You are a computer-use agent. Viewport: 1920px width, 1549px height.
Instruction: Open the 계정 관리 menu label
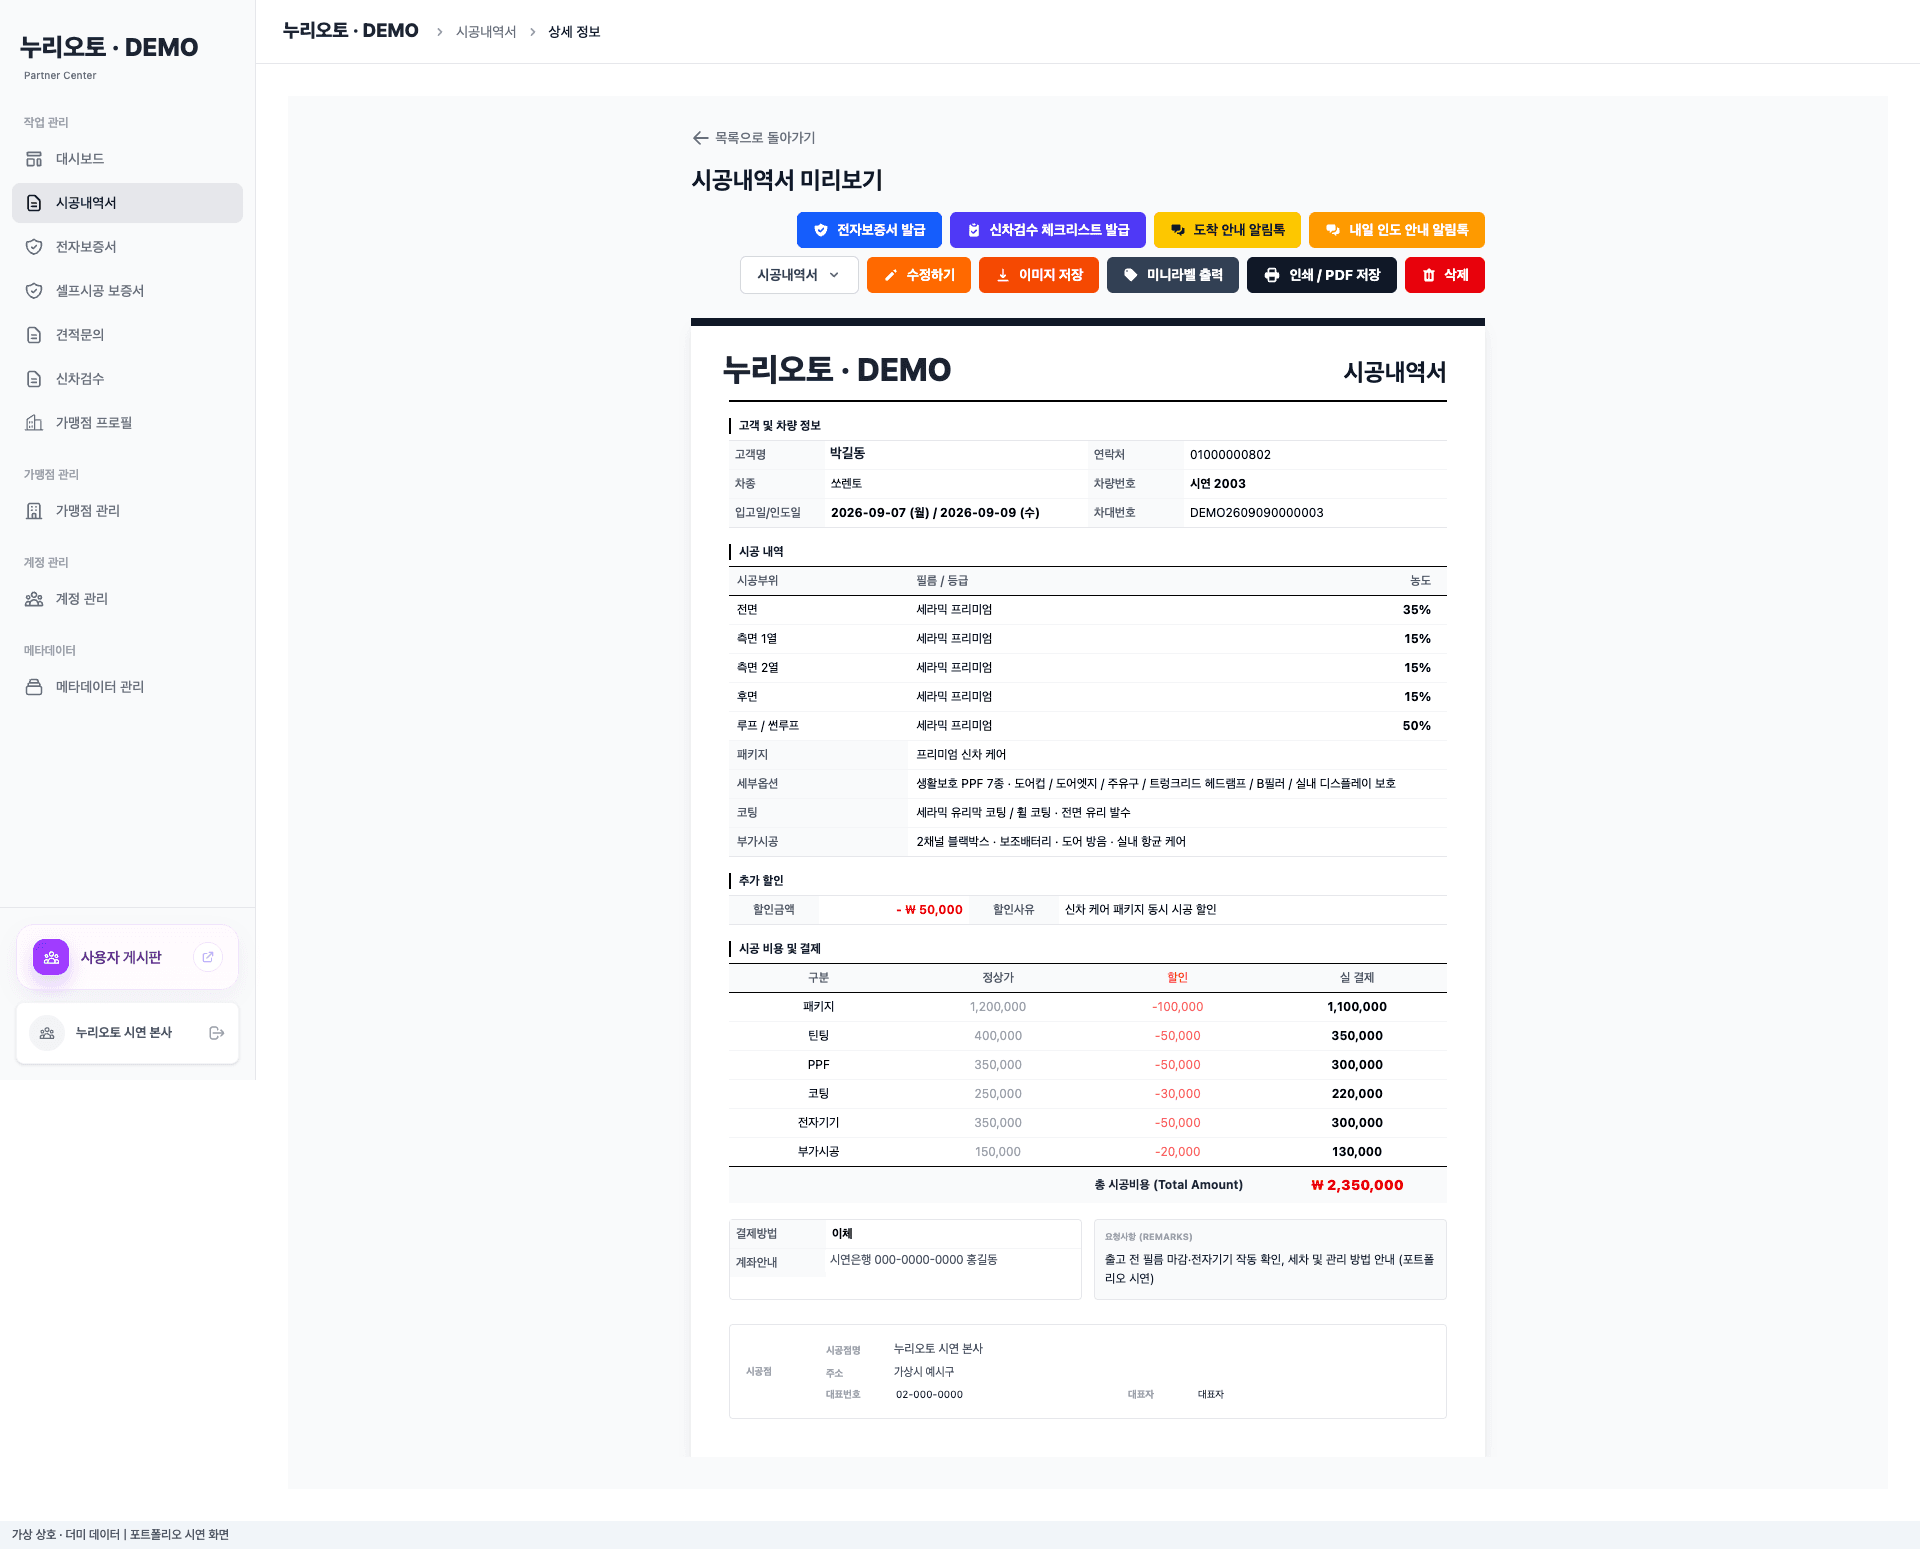click(82, 599)
